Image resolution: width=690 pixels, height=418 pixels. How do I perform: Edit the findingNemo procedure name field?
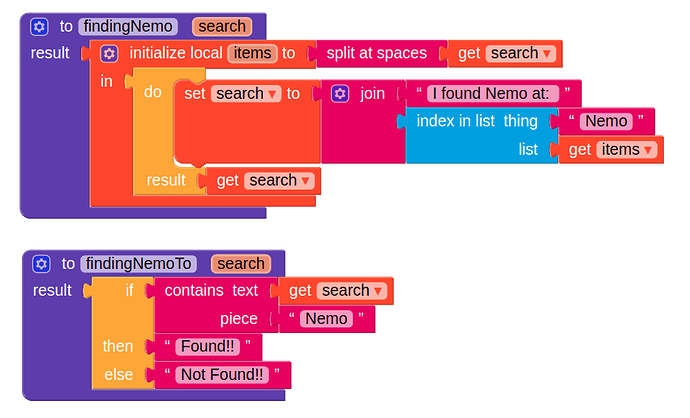point(128,27)
